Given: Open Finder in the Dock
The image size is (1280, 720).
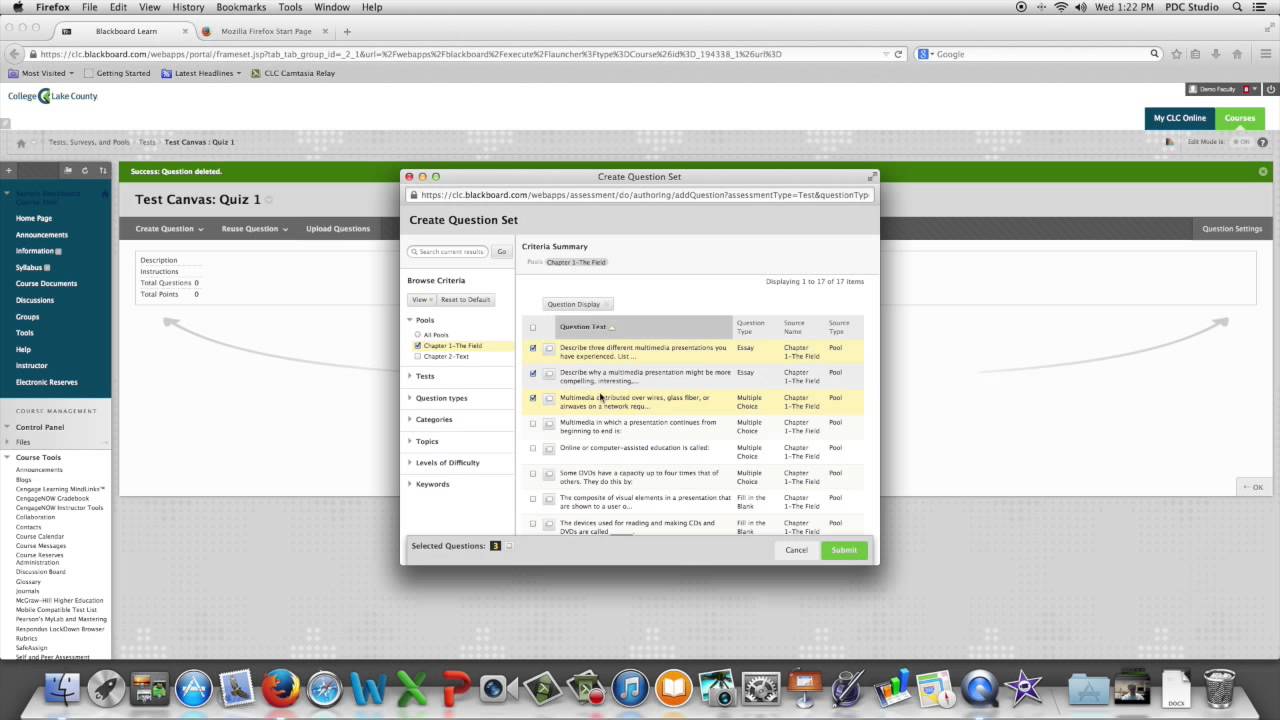Looking at the screenshot, I should (63, 689).
